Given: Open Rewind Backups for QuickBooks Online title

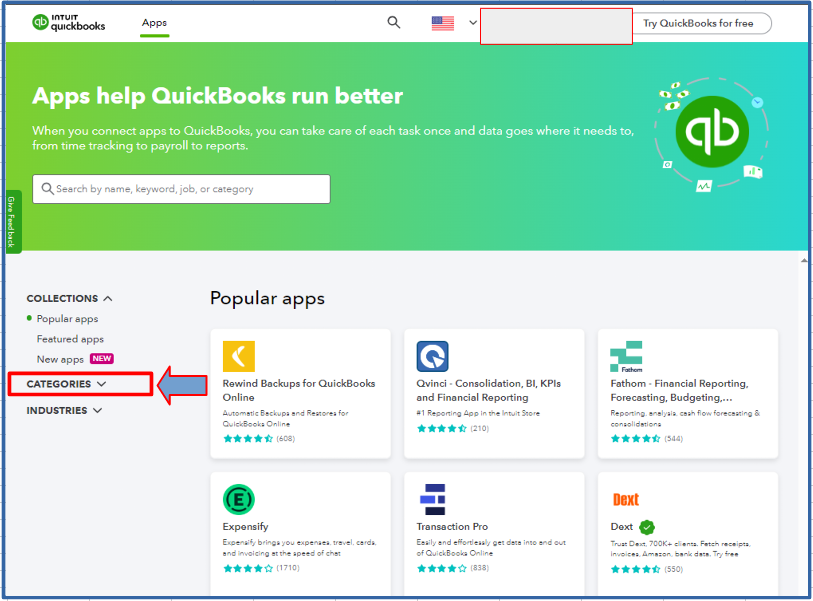Looking at the screenshot, I should click(x=299, y=390).
